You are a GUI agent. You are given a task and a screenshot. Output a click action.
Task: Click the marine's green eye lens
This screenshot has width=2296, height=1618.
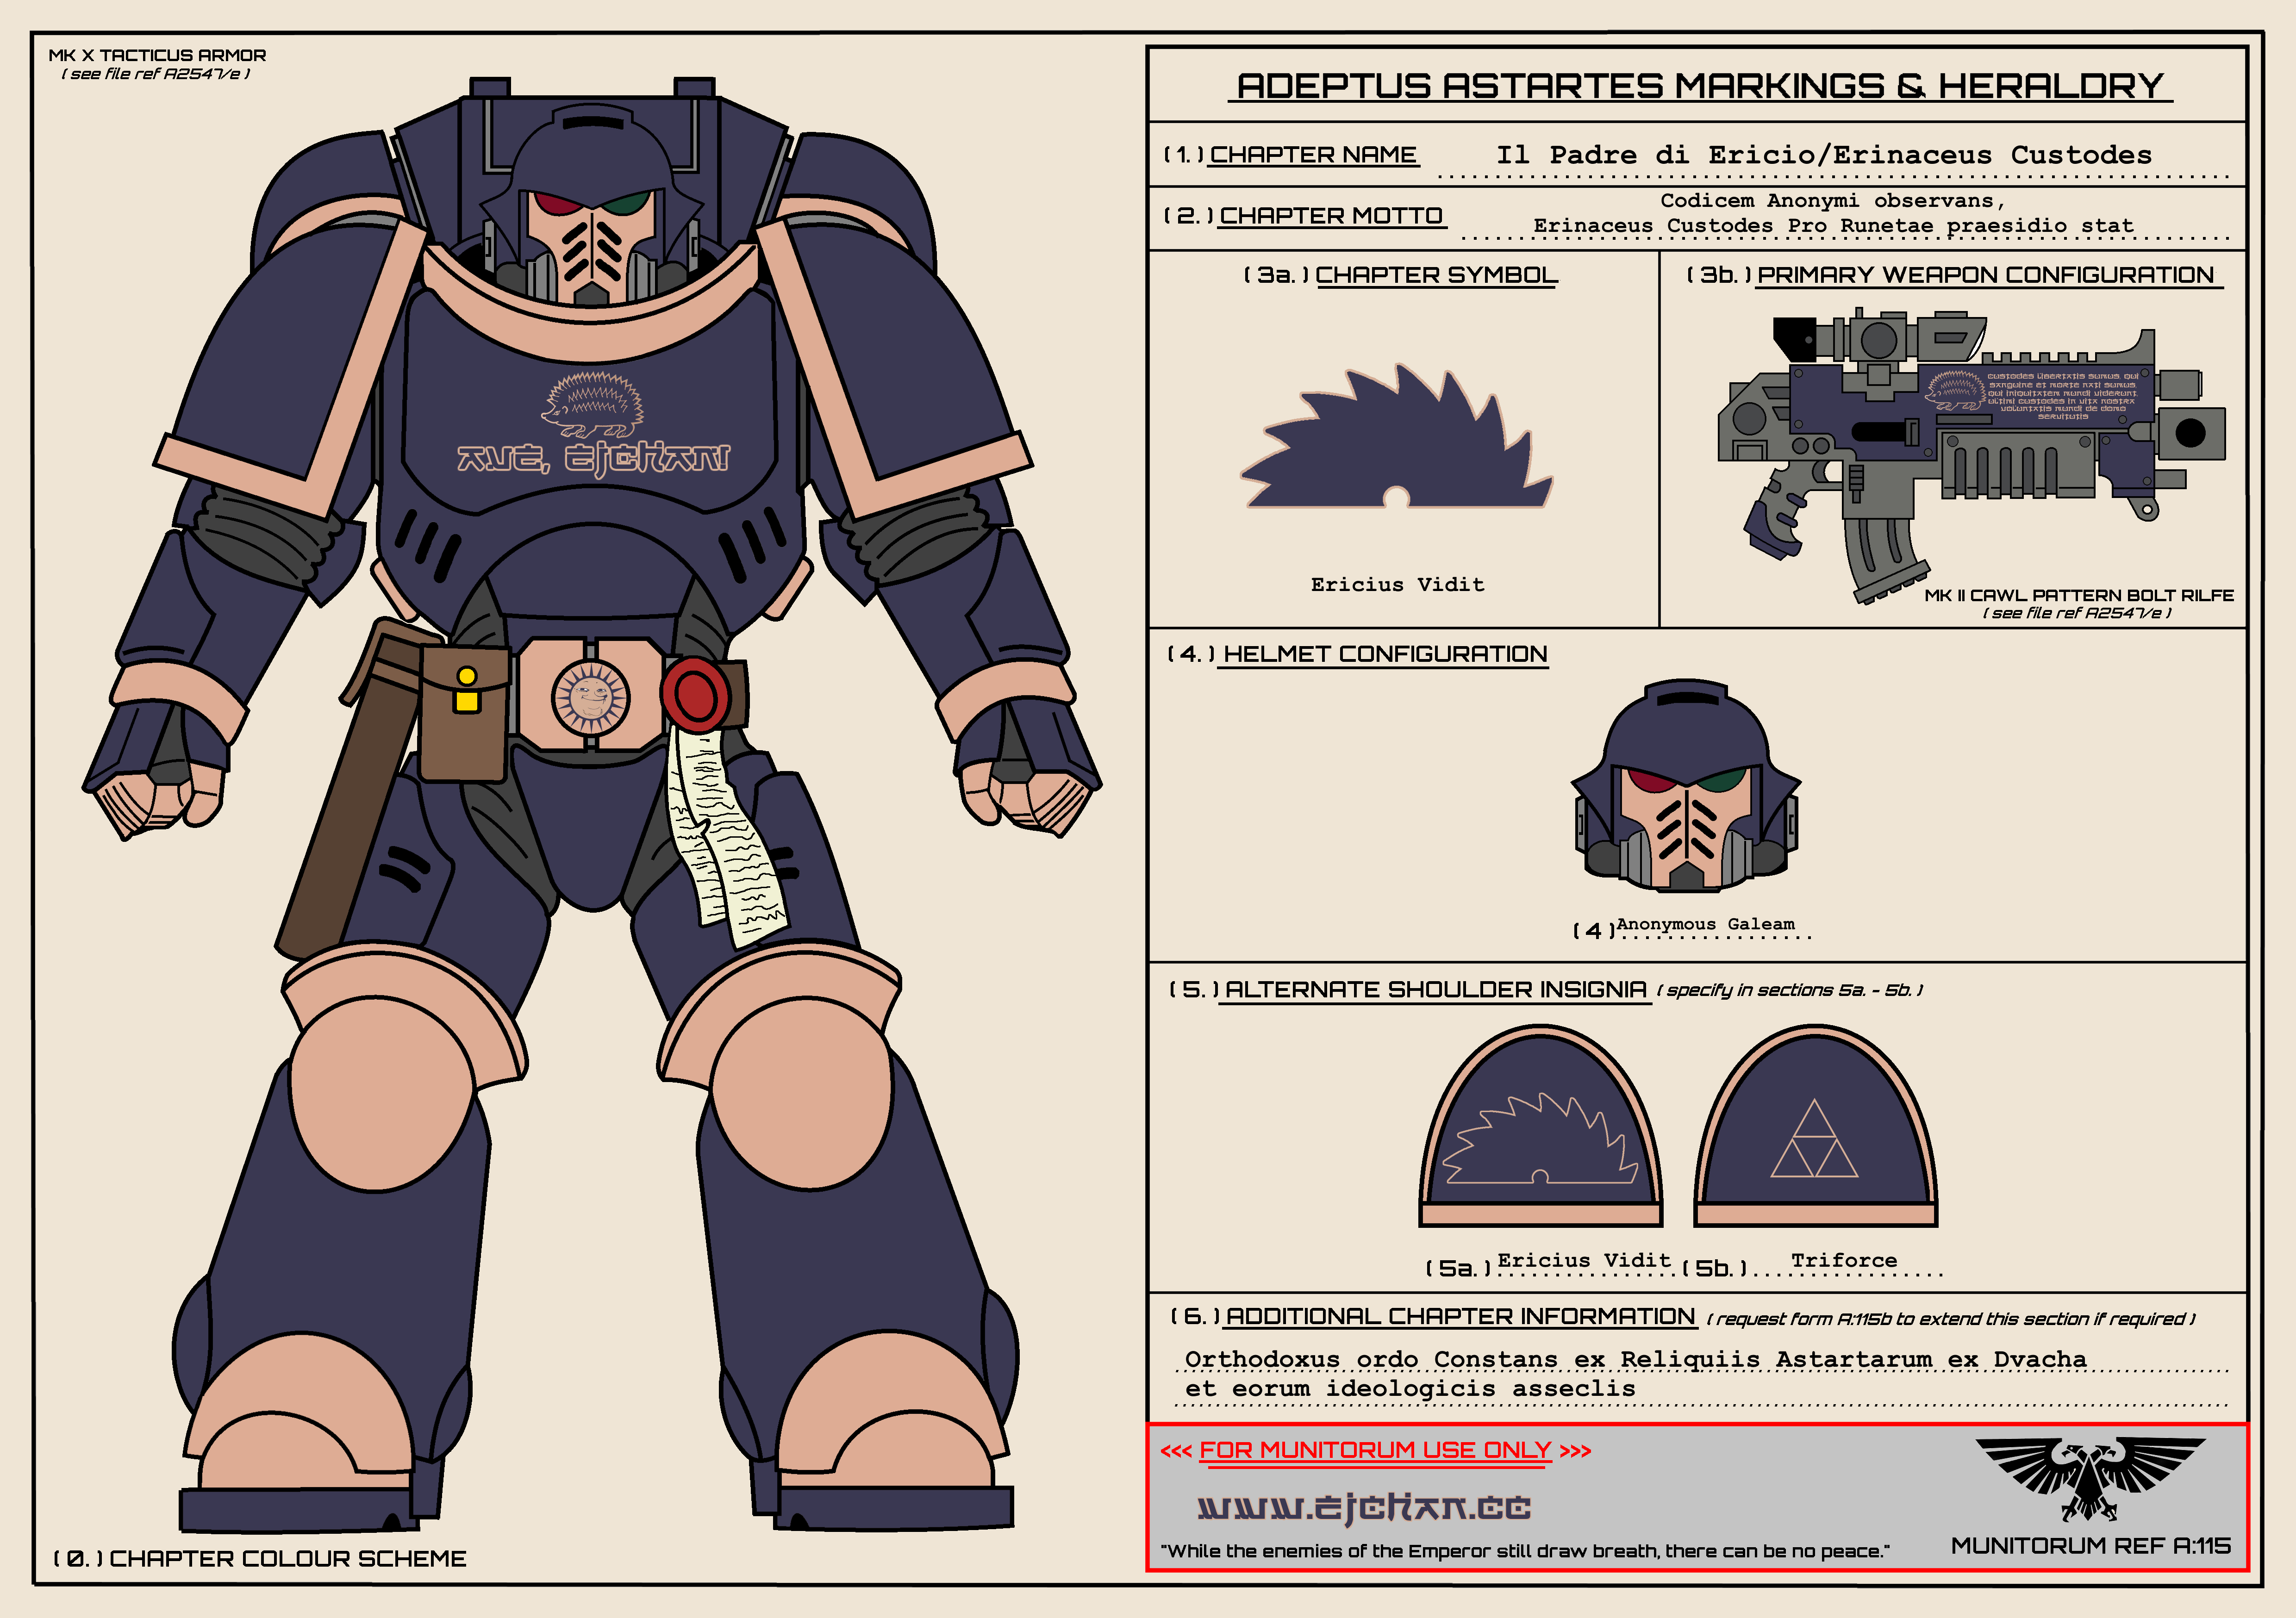(625, 203)
